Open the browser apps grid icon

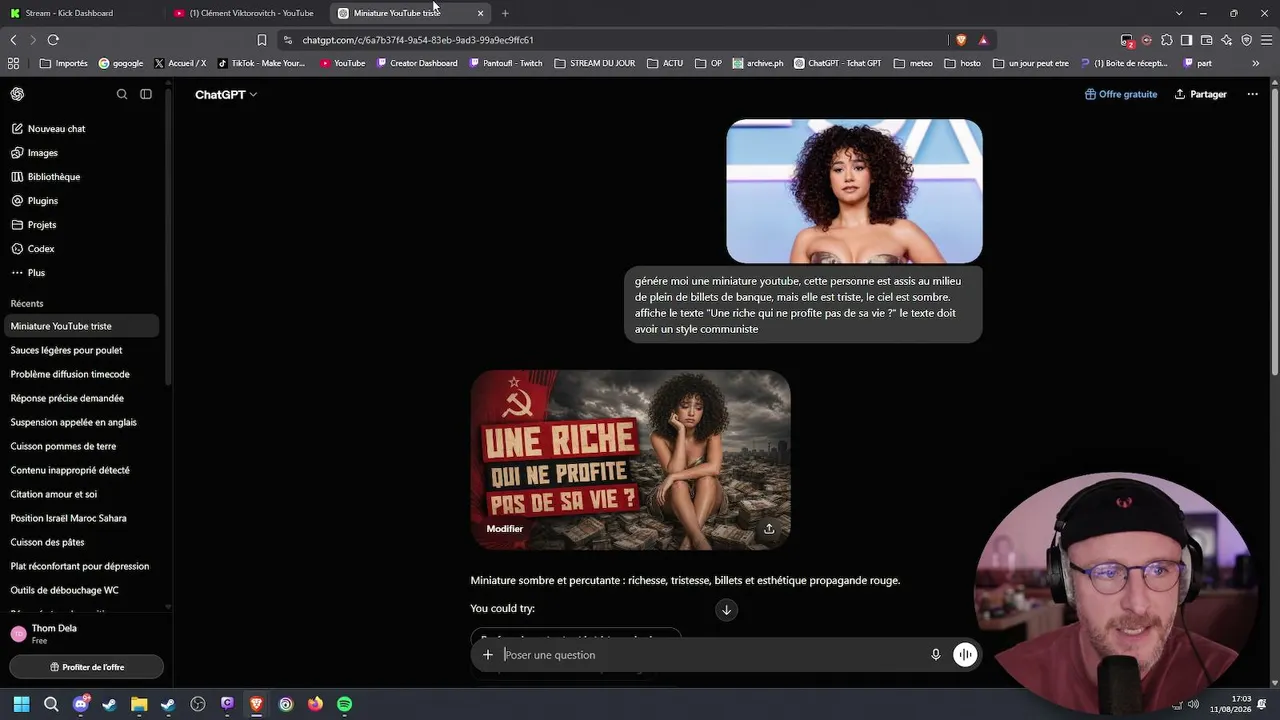[x=13, y=63]
